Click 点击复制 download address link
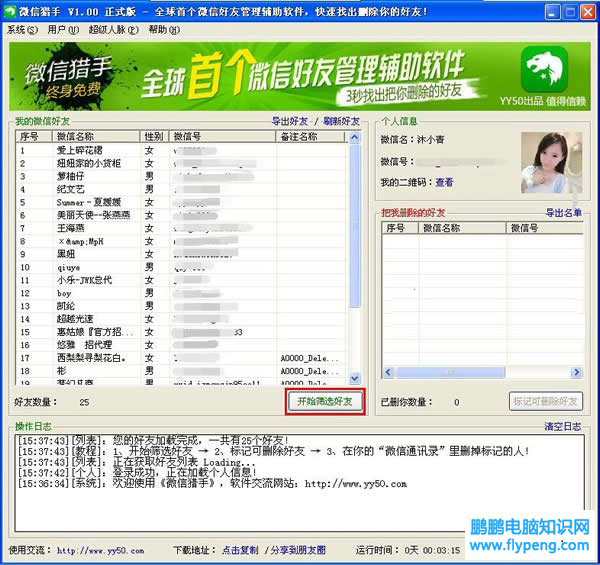The image size is (600, 565). coord(240,550)
